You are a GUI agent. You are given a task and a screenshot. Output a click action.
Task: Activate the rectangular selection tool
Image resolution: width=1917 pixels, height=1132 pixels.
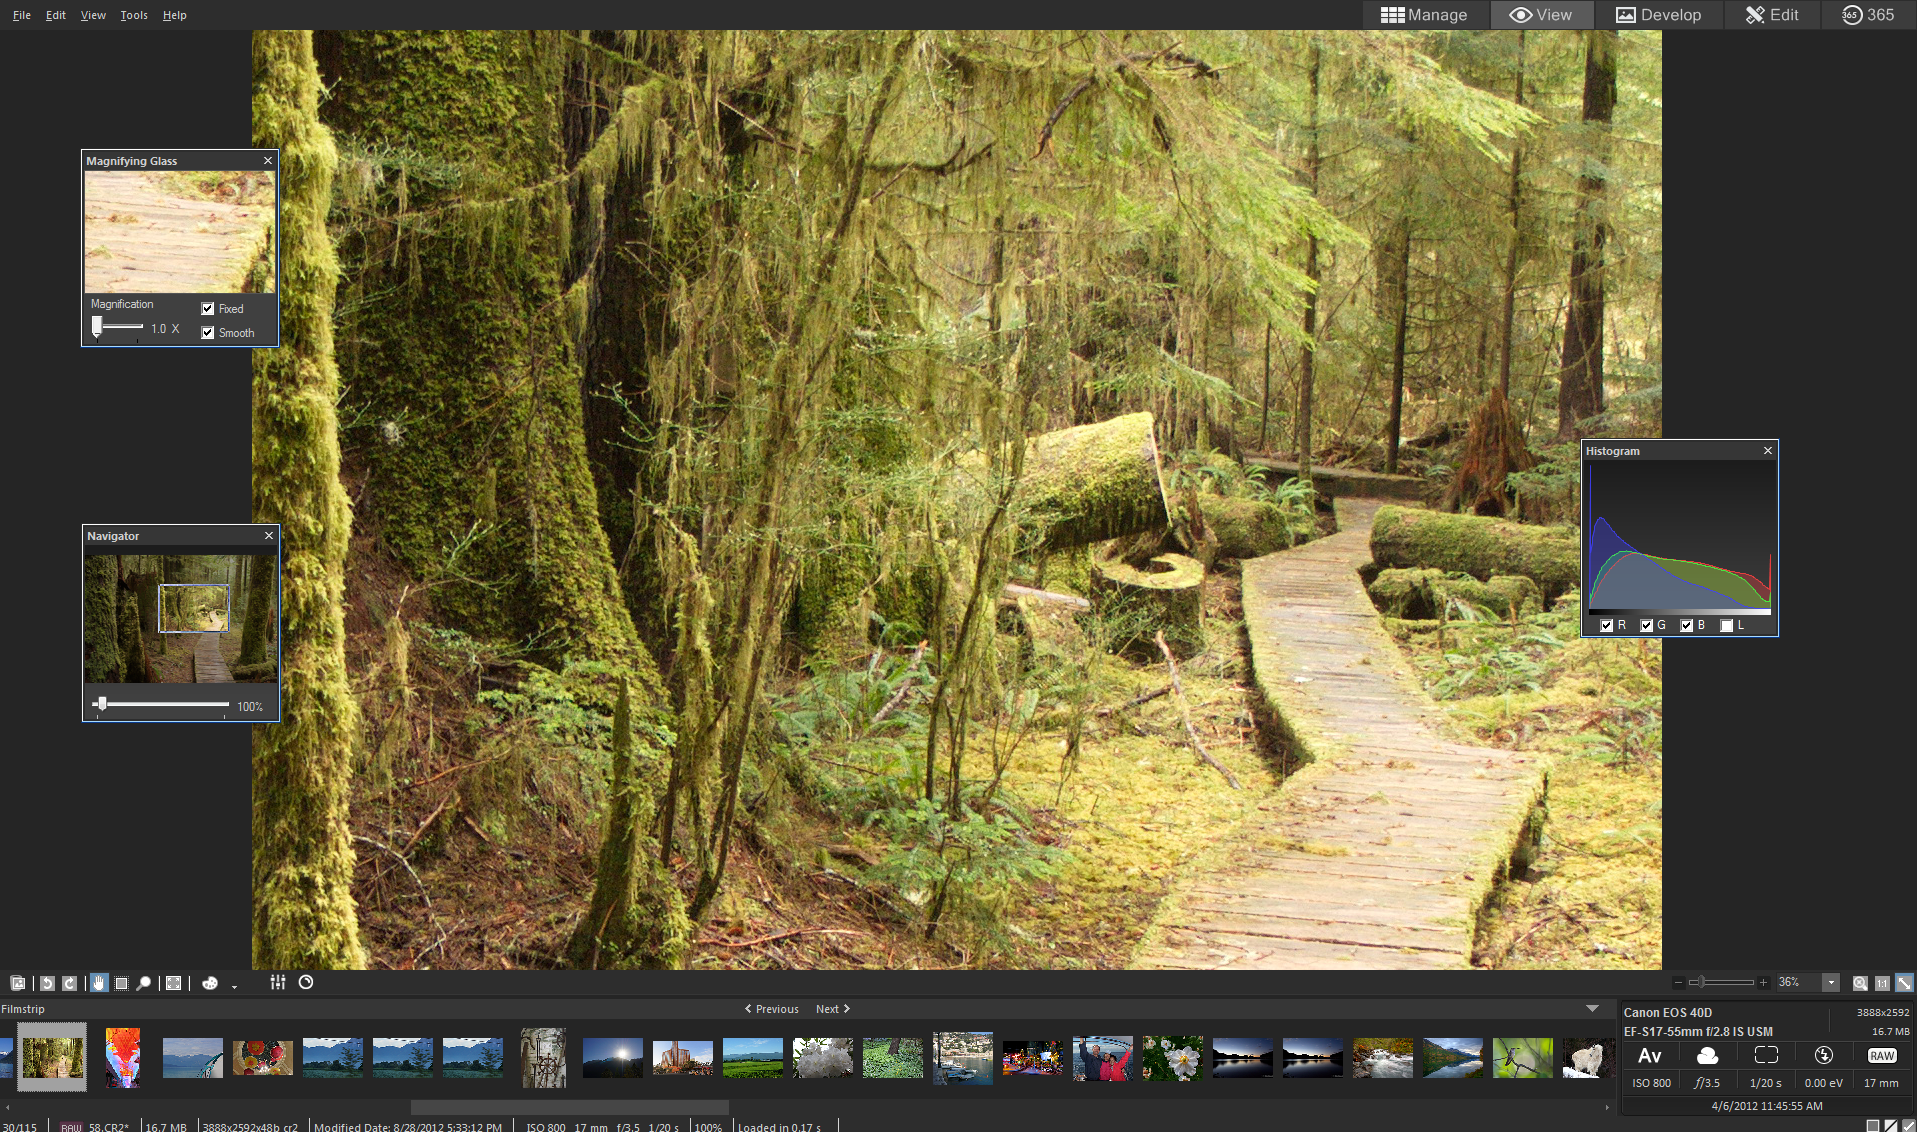point(121,983)
